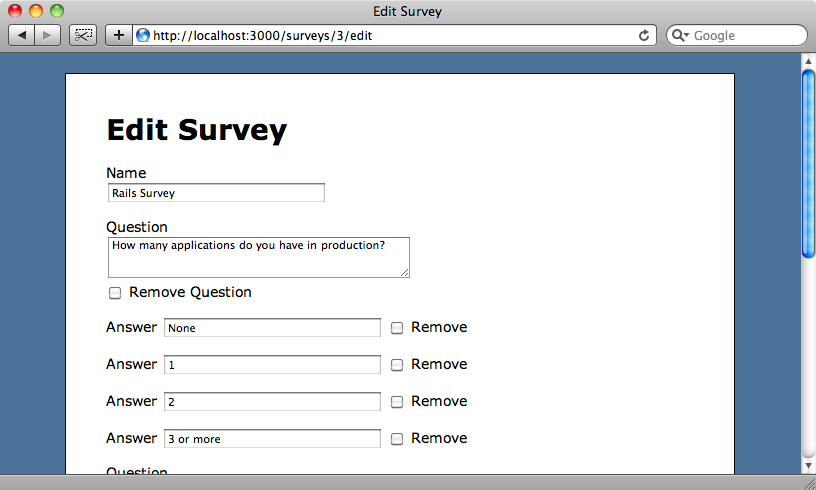This screenshot has height=490, width=816.
Task: Go forward with the browser forward arrow
Action: tap(47, 35)
